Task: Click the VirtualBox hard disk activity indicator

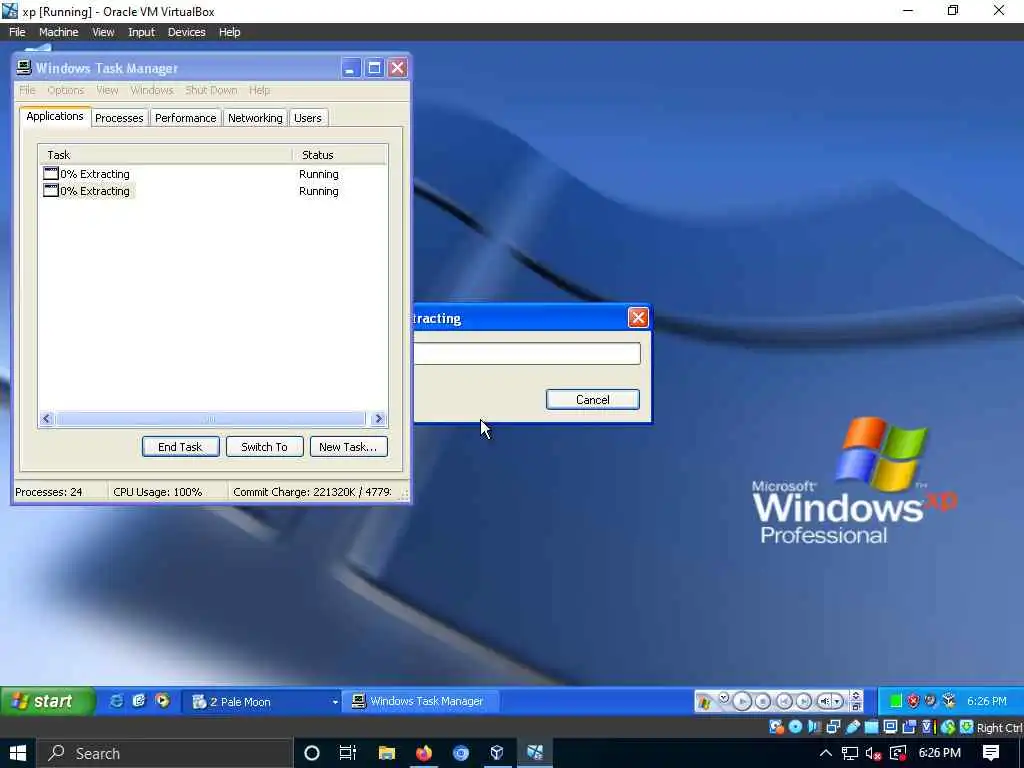Action: tap(776, 727)
